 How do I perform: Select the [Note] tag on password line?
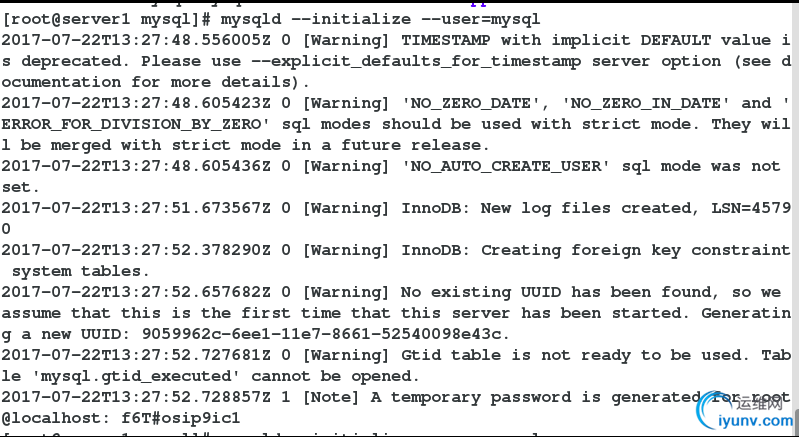coord(332,397)
